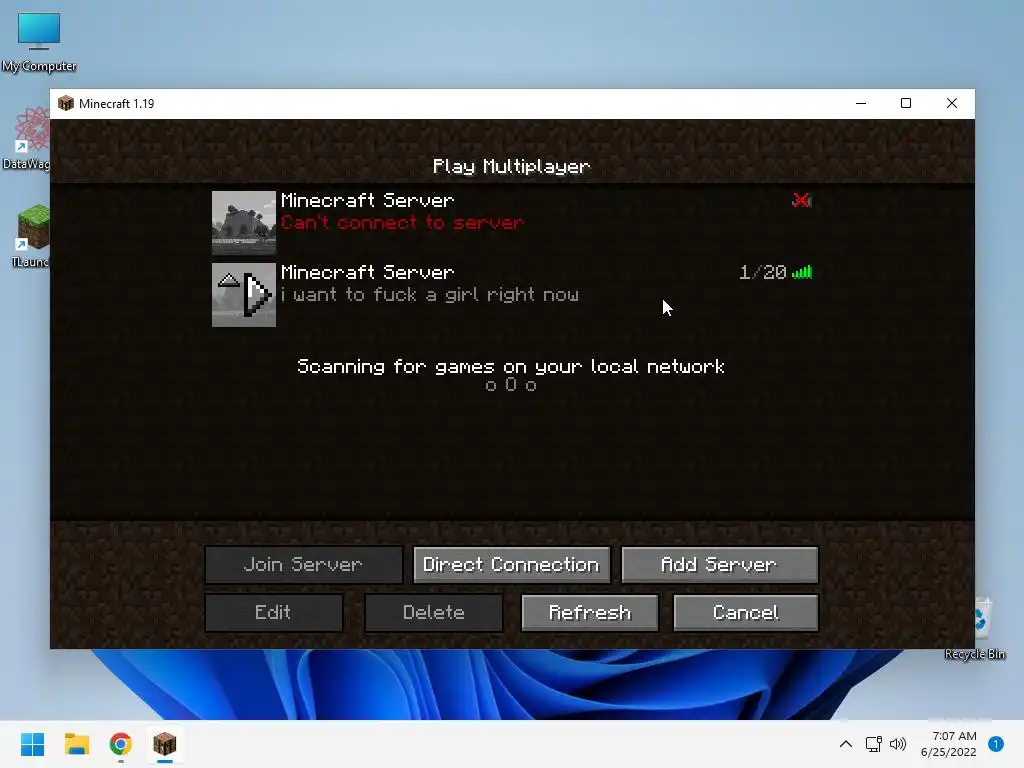Select first "Minecraft Server" entry title
The width and height of the screenshot is (1024, 768).
coord(367,200)
